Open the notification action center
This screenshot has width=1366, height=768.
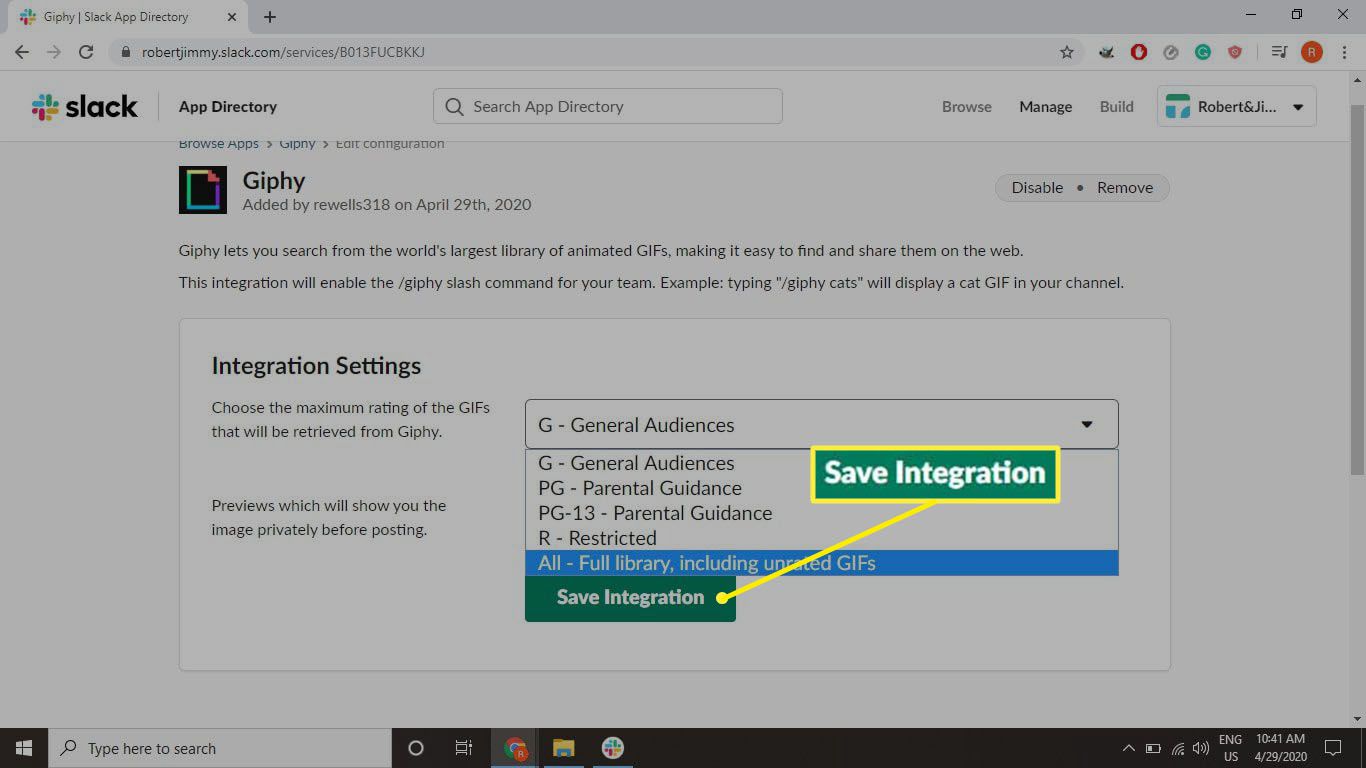(1332, 748)
